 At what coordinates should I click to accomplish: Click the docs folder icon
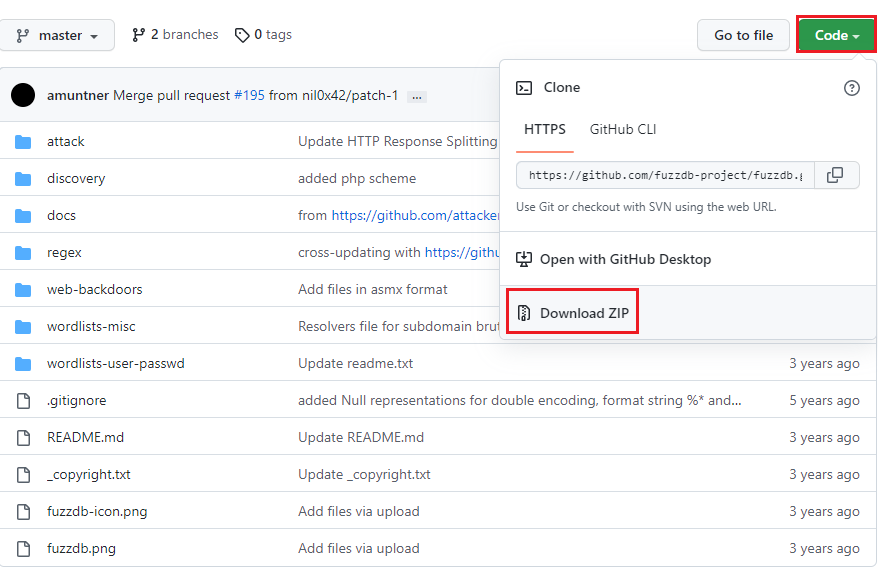[23, 216]
